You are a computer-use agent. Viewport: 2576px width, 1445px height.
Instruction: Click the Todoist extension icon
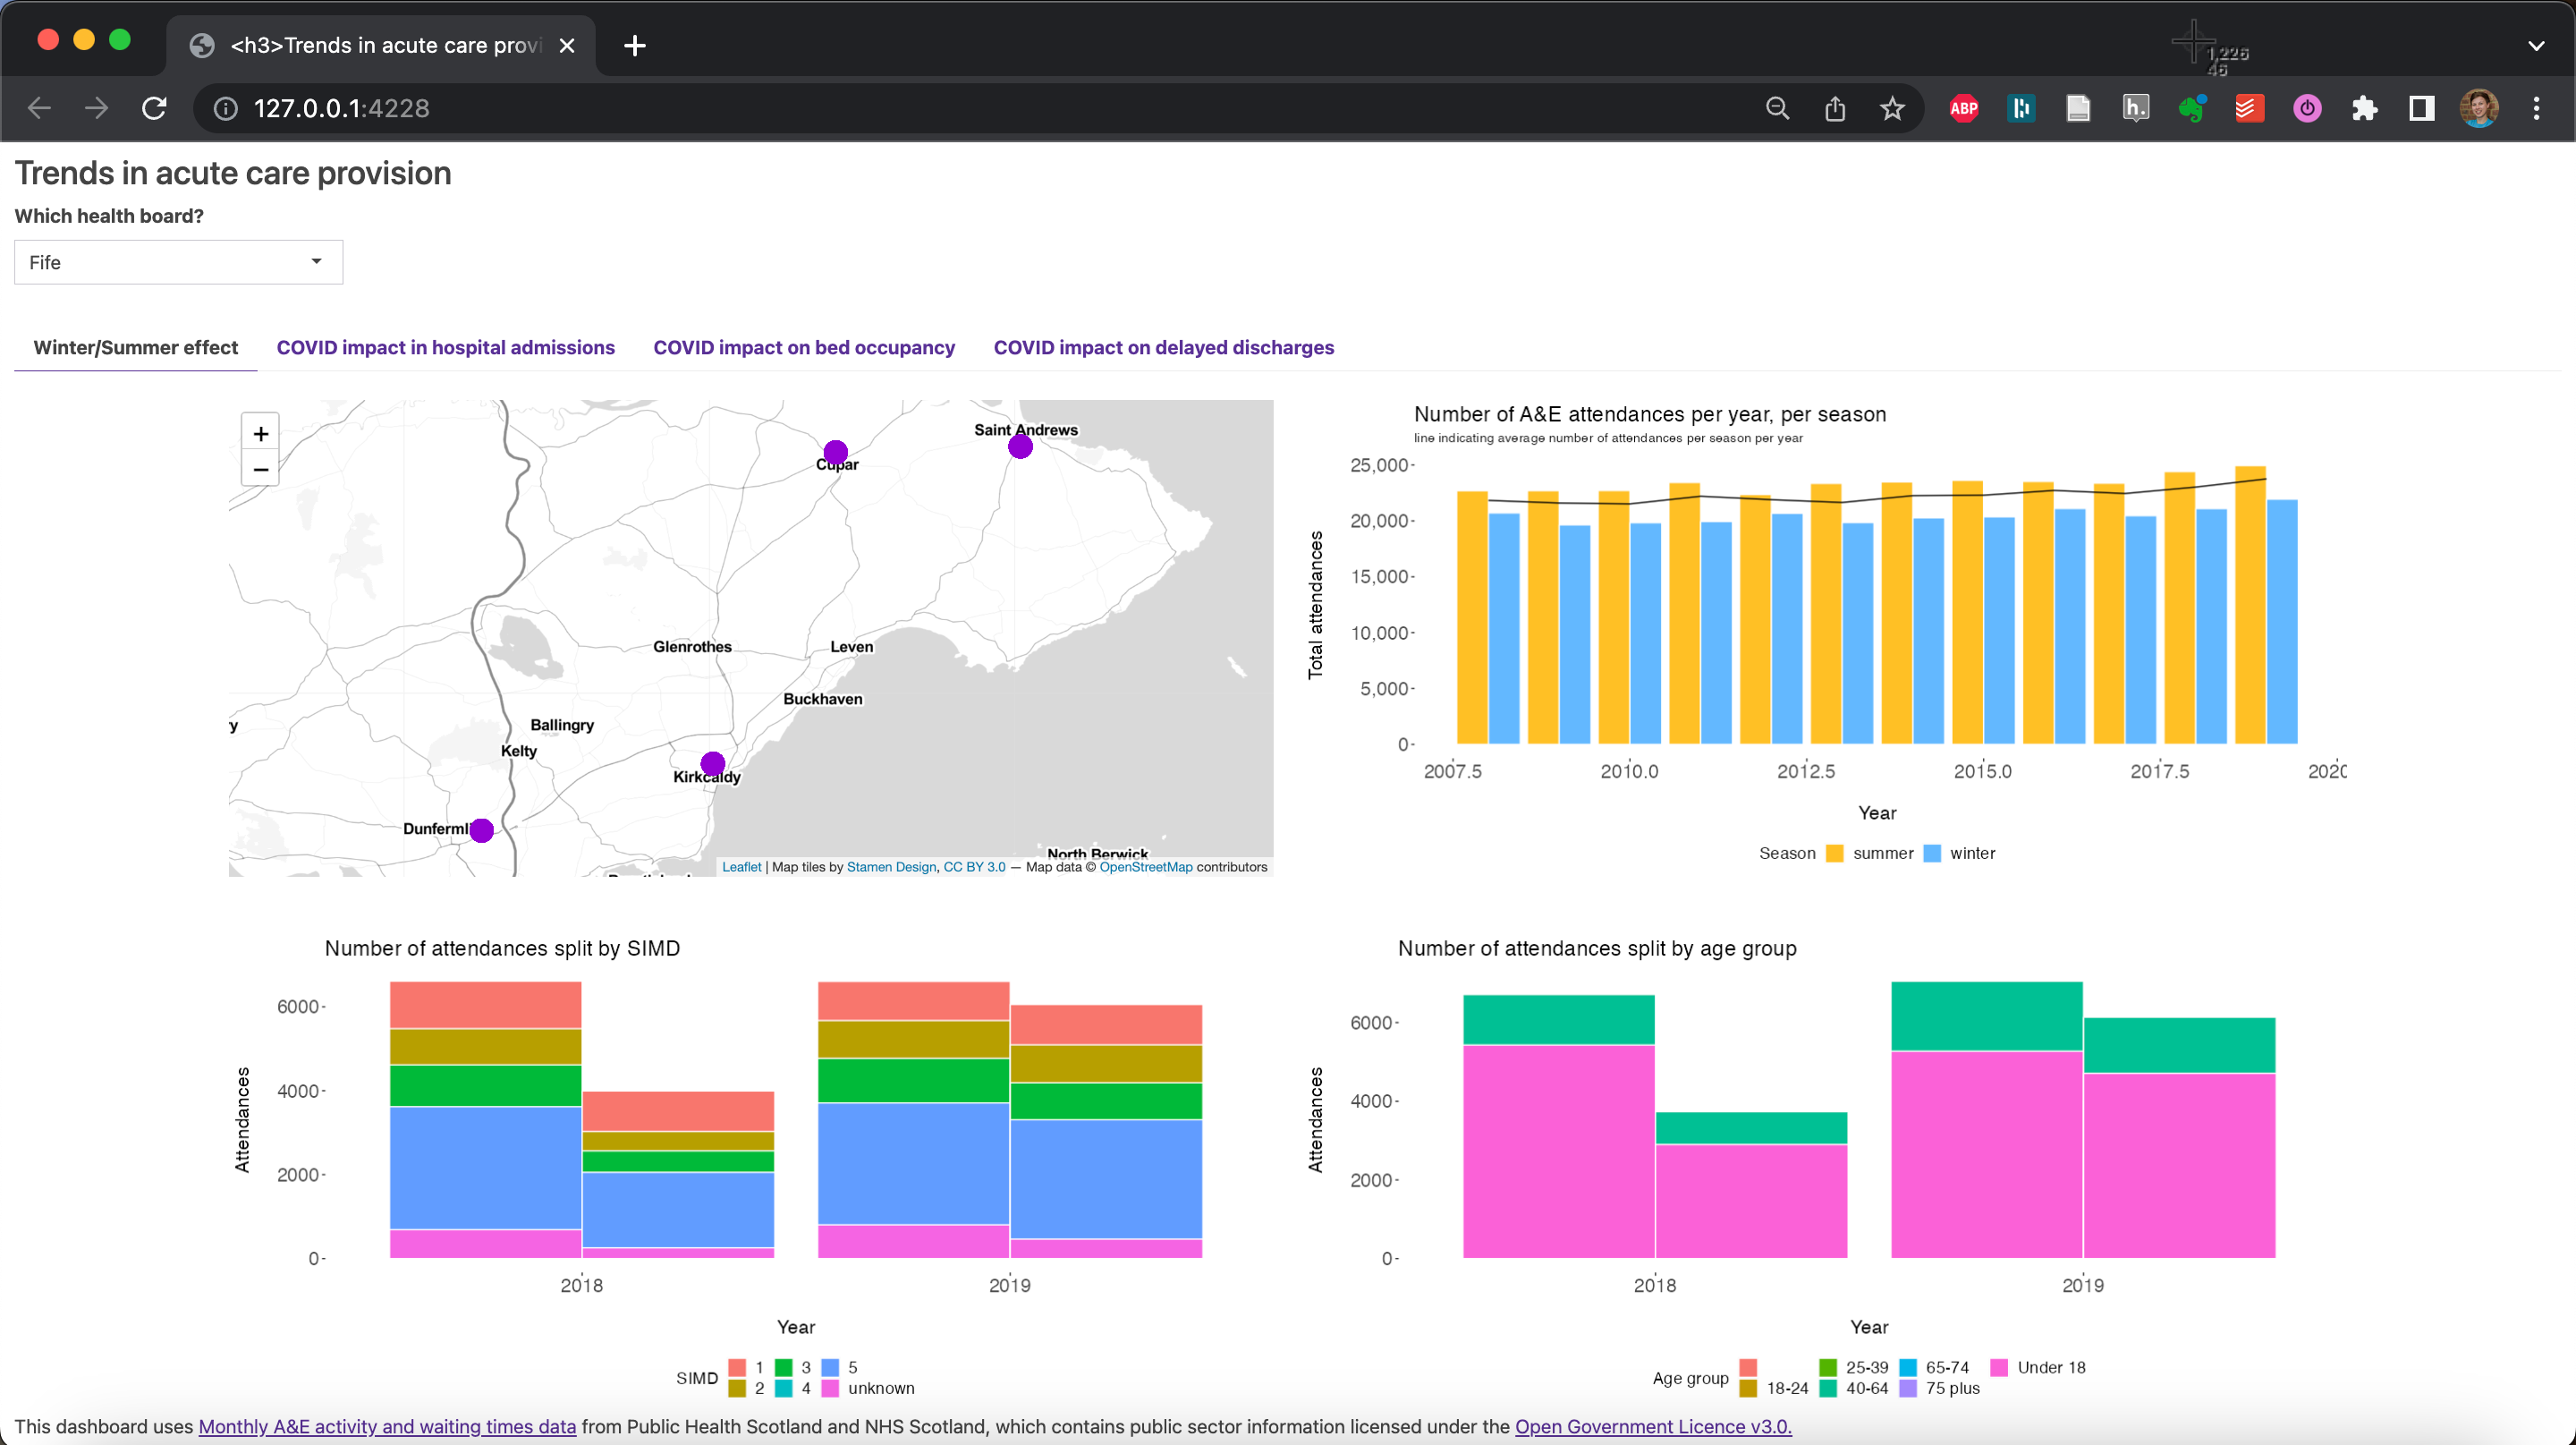click(2249, 108)
